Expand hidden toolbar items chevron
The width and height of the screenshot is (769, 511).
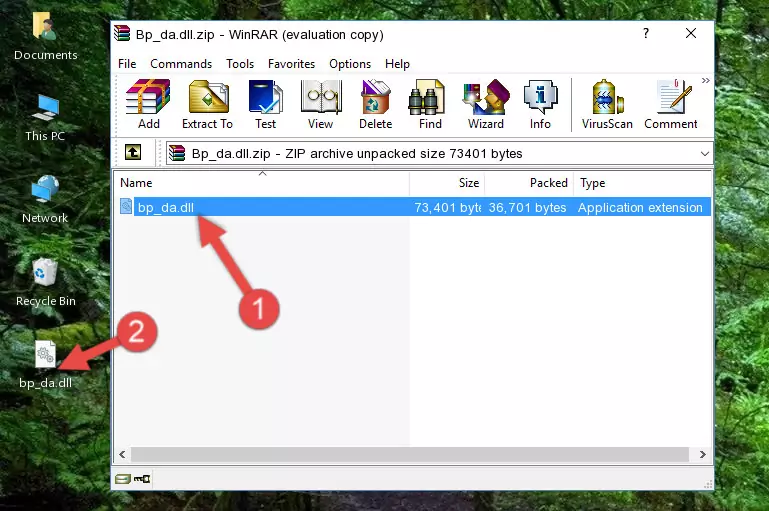point(705,80)
